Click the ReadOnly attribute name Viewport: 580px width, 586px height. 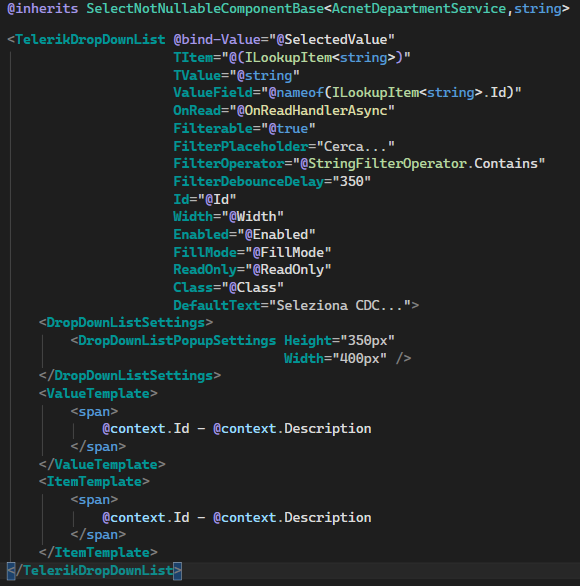[x=205, y=270]
